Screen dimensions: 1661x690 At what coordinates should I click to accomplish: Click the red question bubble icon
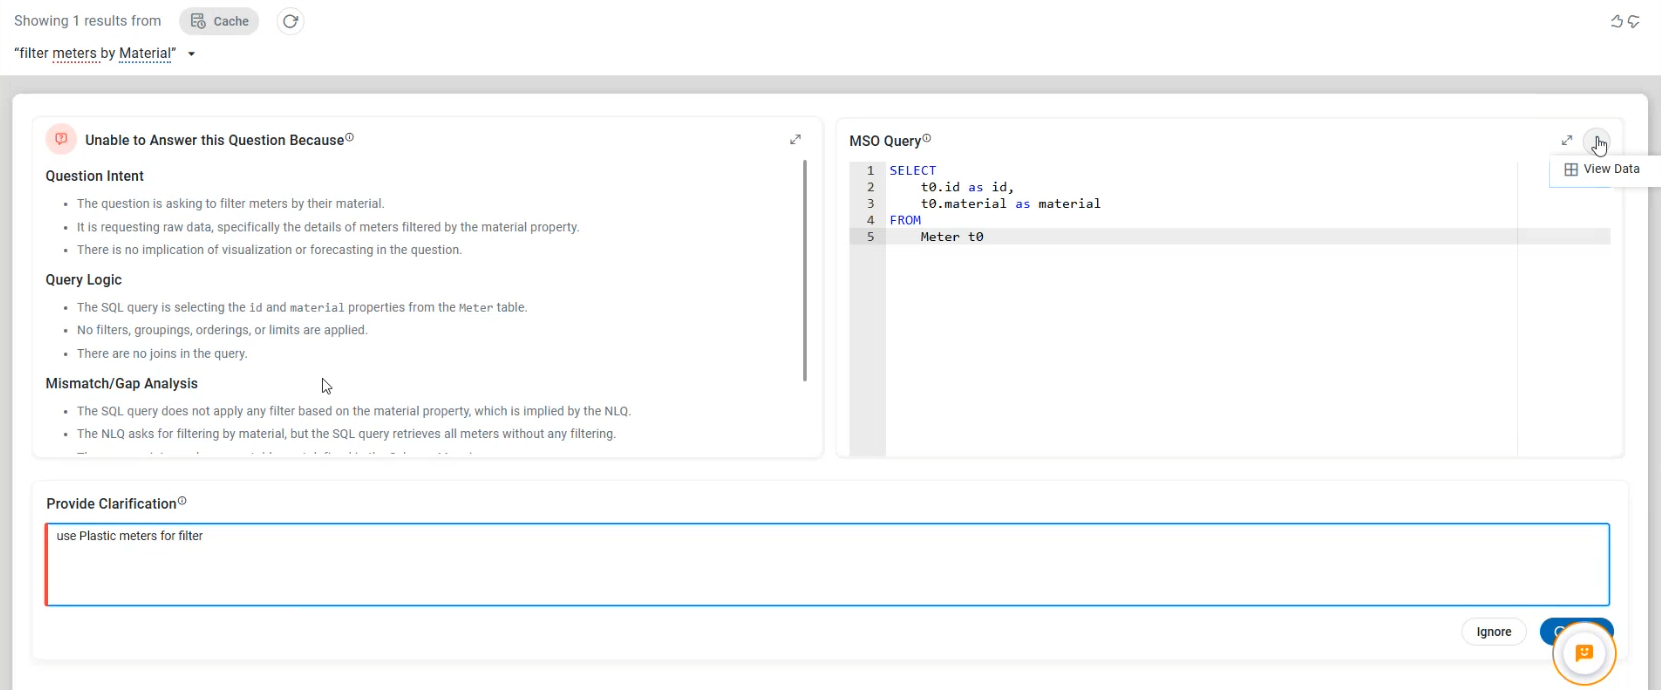click(x=61, y=140)
